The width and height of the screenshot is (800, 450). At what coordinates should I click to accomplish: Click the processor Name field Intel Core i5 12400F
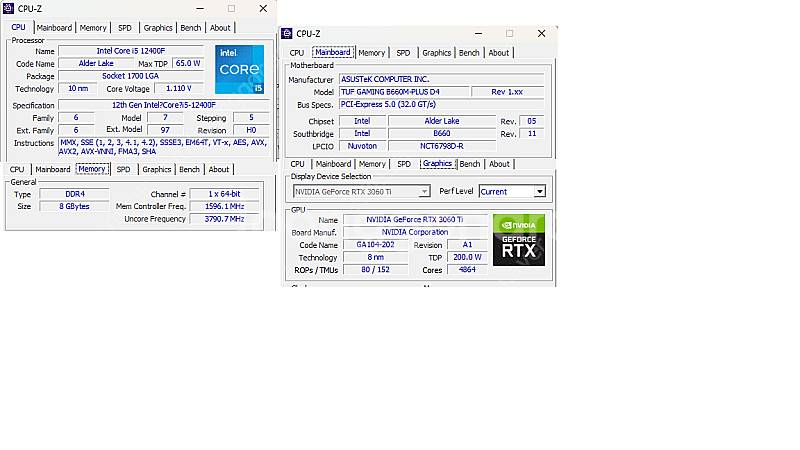tap(131, 51)
